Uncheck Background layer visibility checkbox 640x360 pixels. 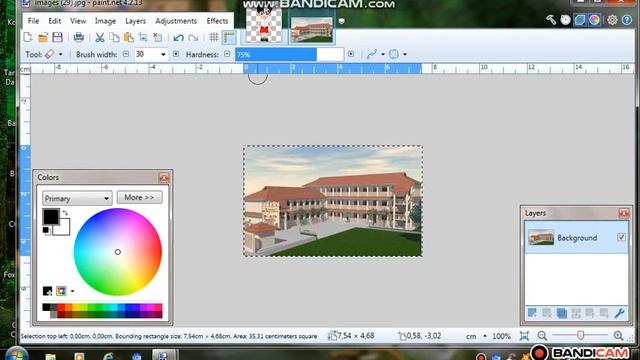[x=621, y=237]
